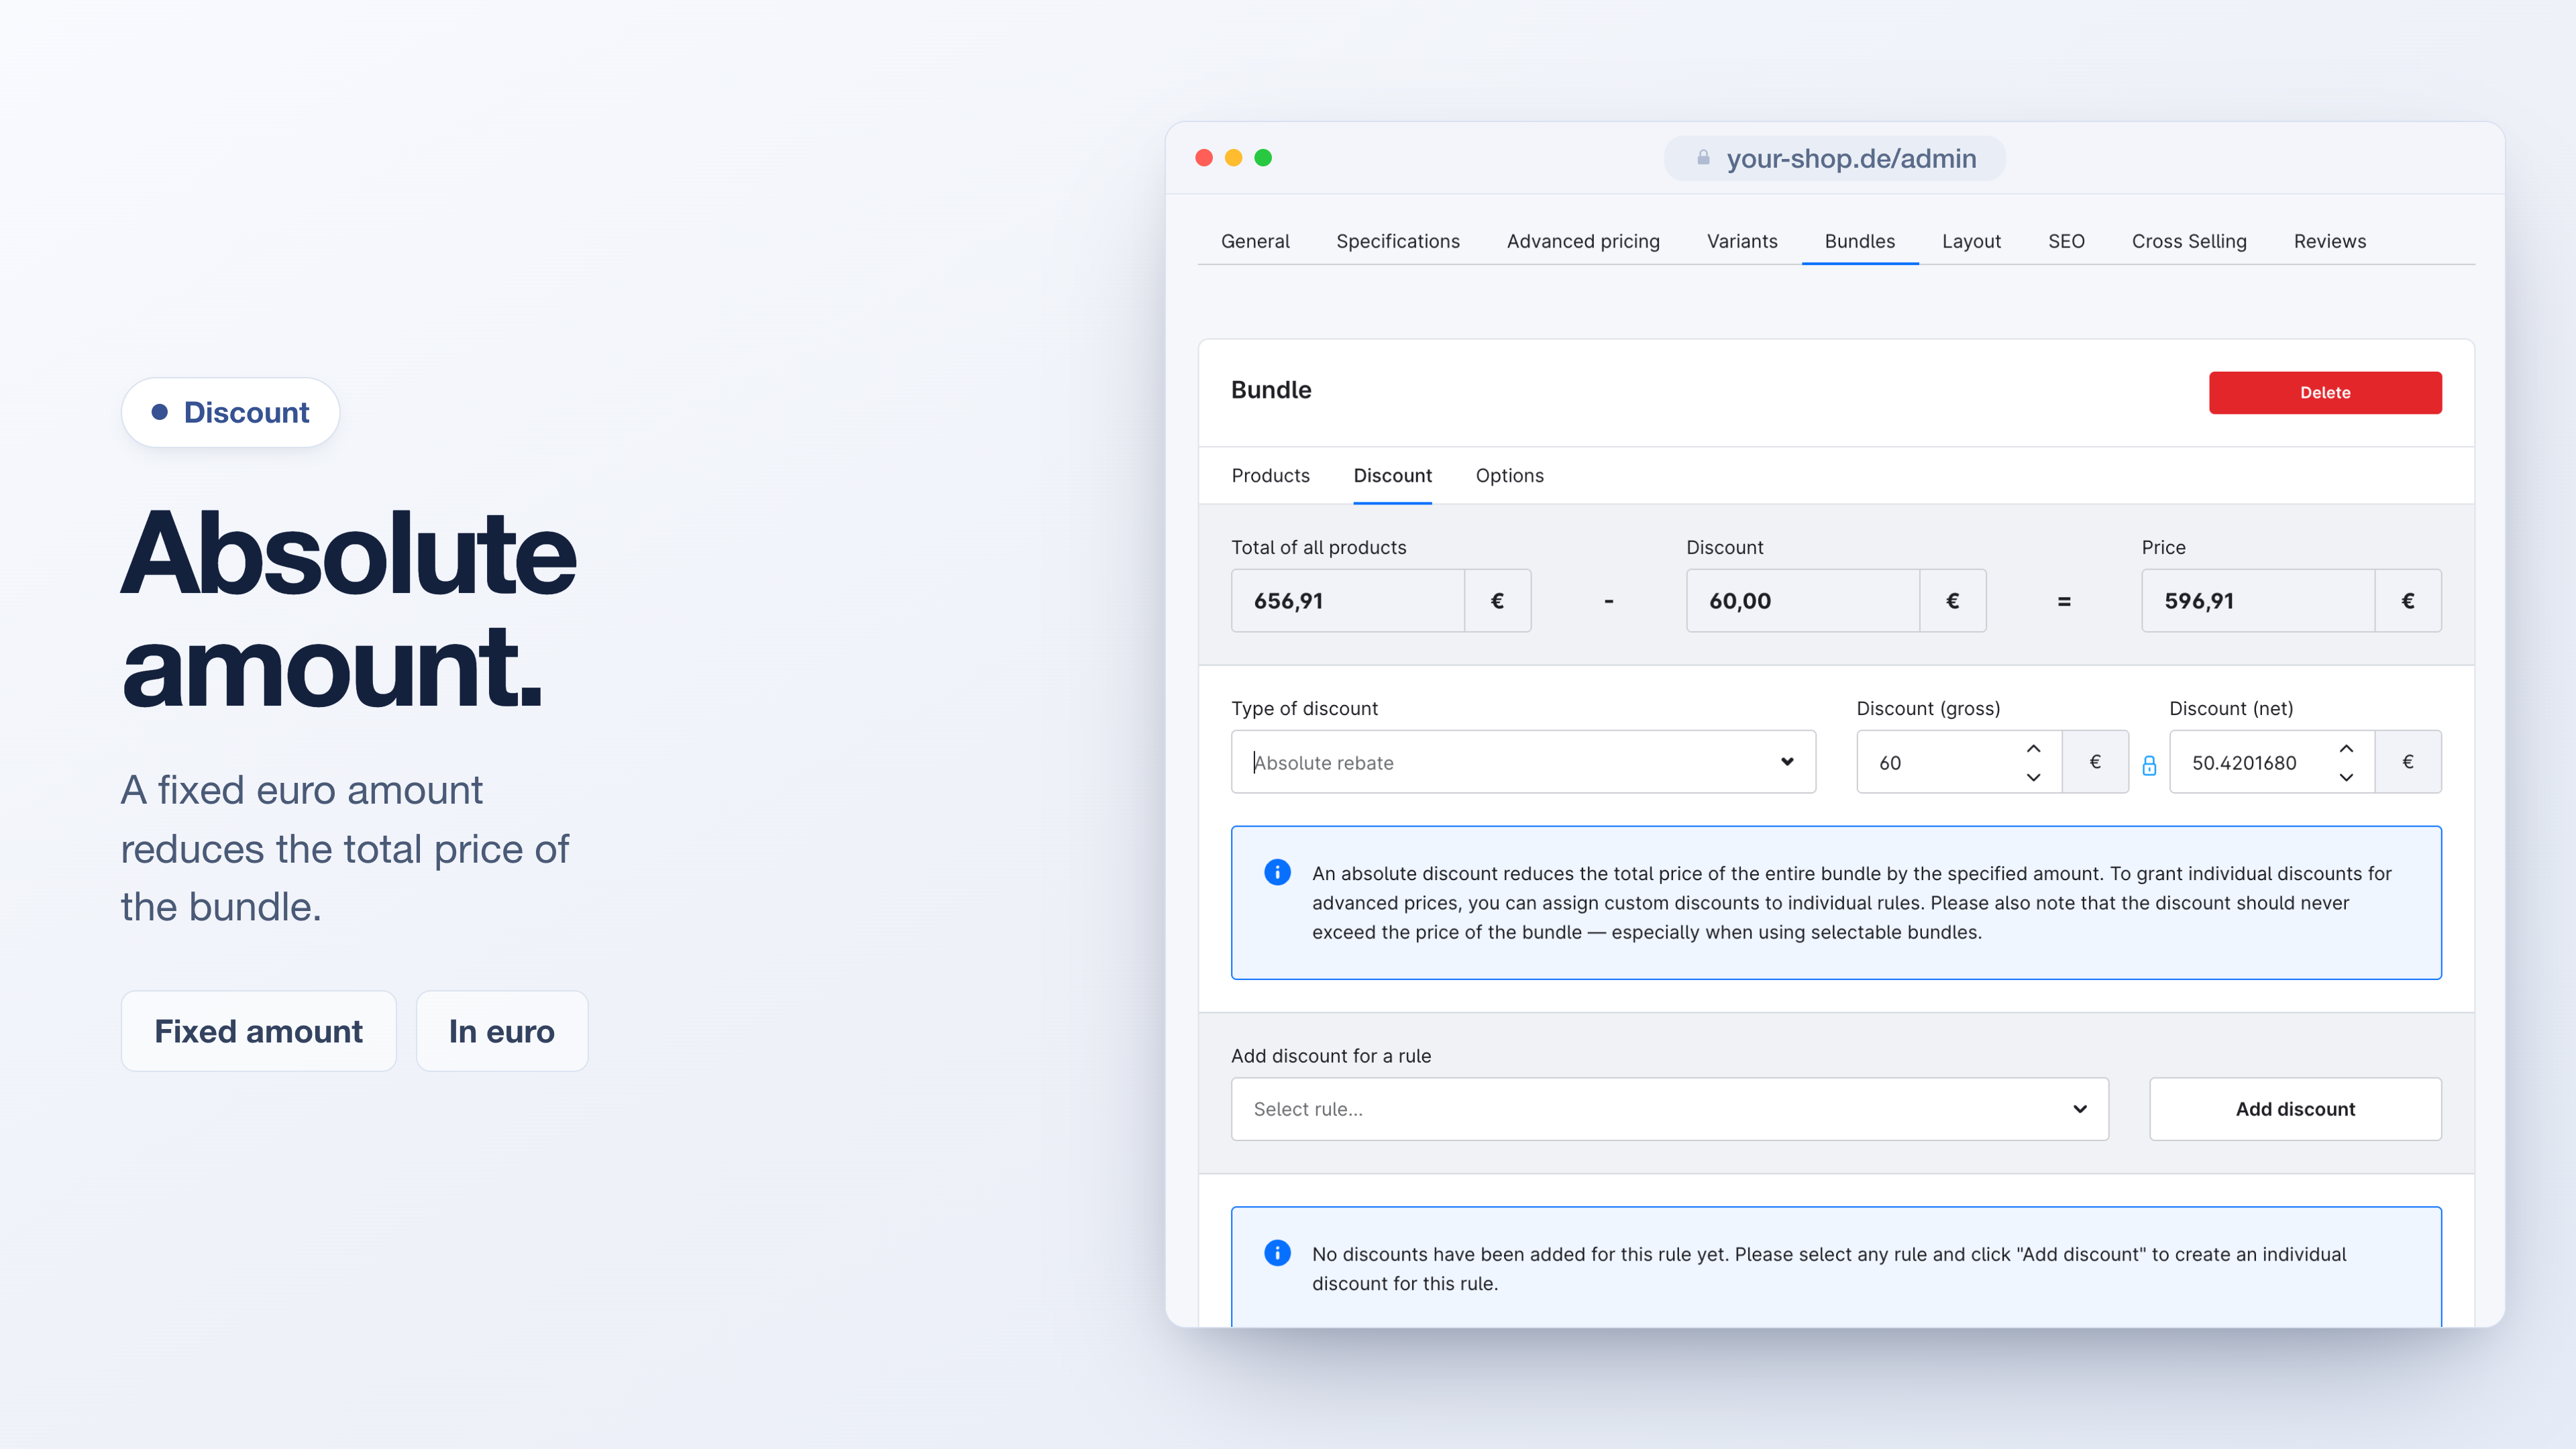The image size is (2576, 1449).
Task: Click the Bundle card heading
Action: (x=1271, y=390)
